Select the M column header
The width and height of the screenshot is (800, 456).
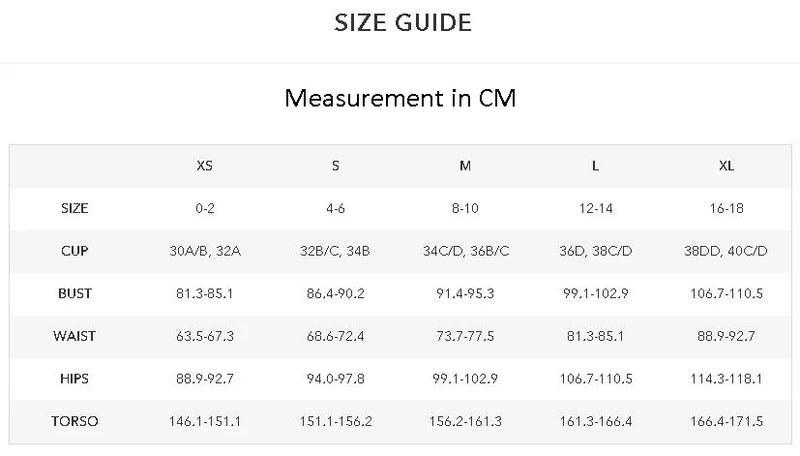click(465, 166)
